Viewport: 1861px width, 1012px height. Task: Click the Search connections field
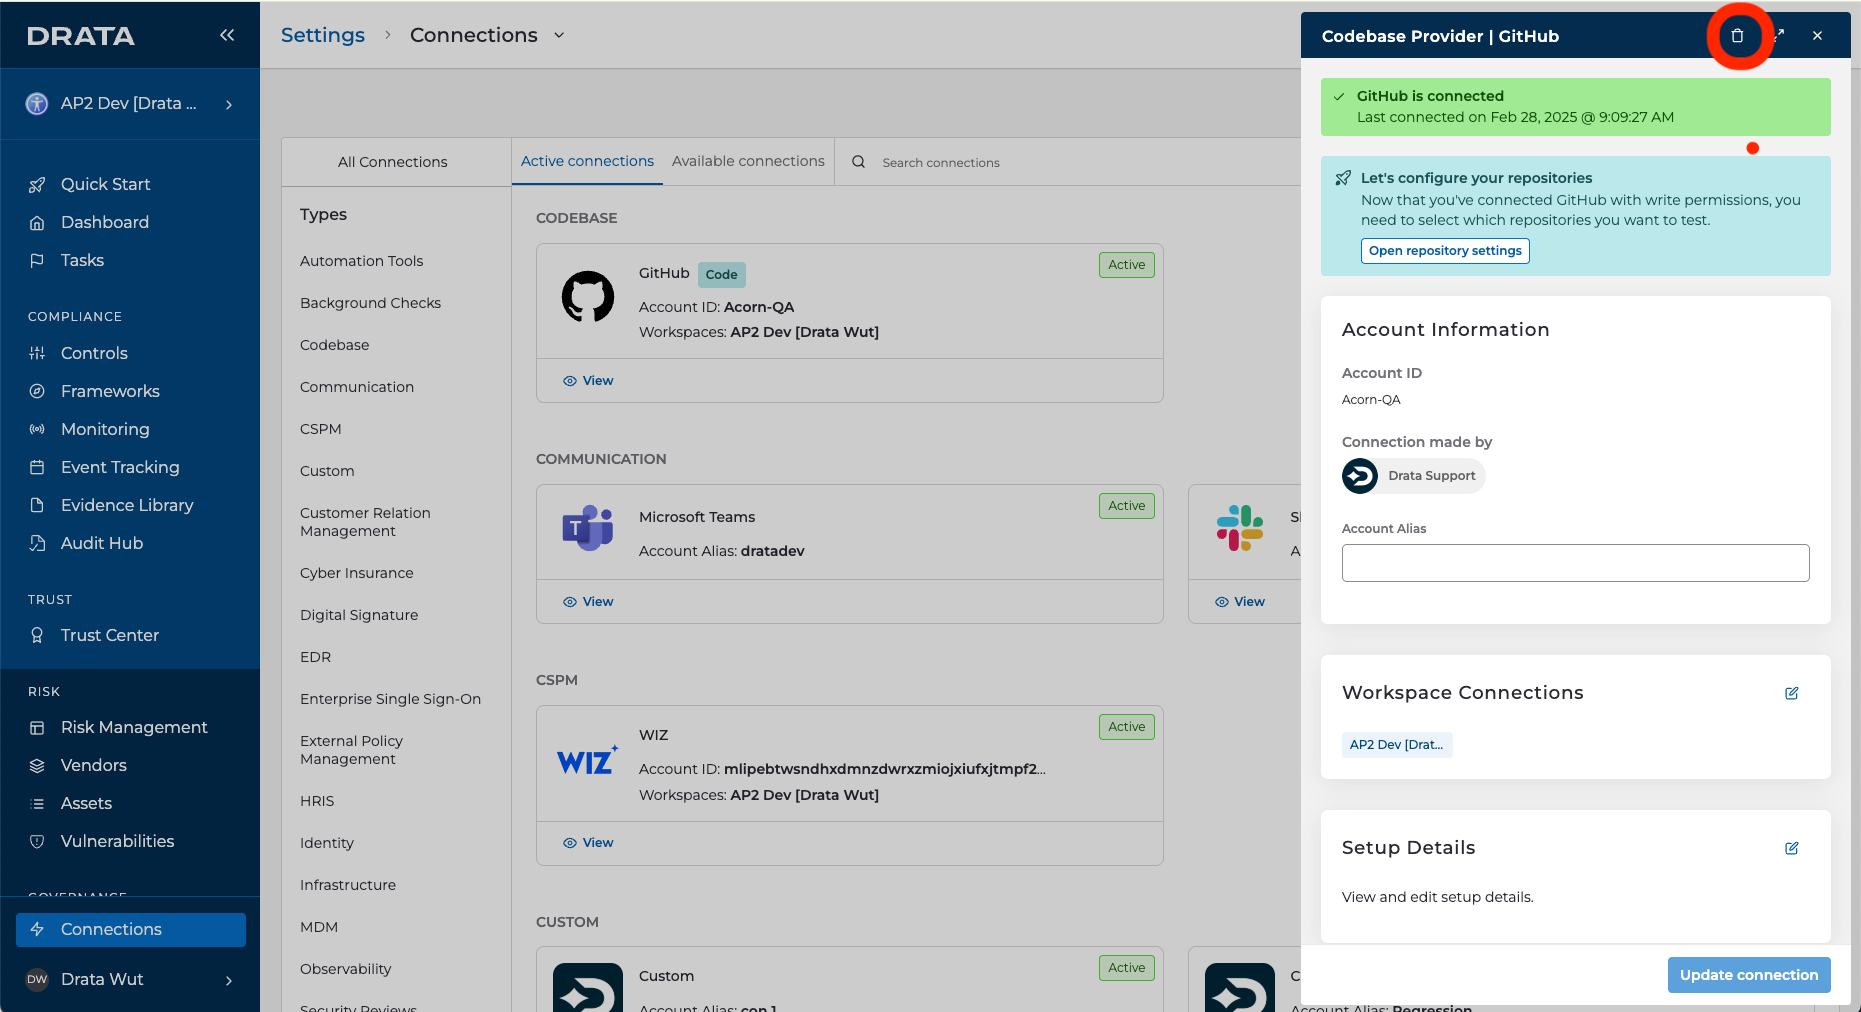(x=941, y=163)
